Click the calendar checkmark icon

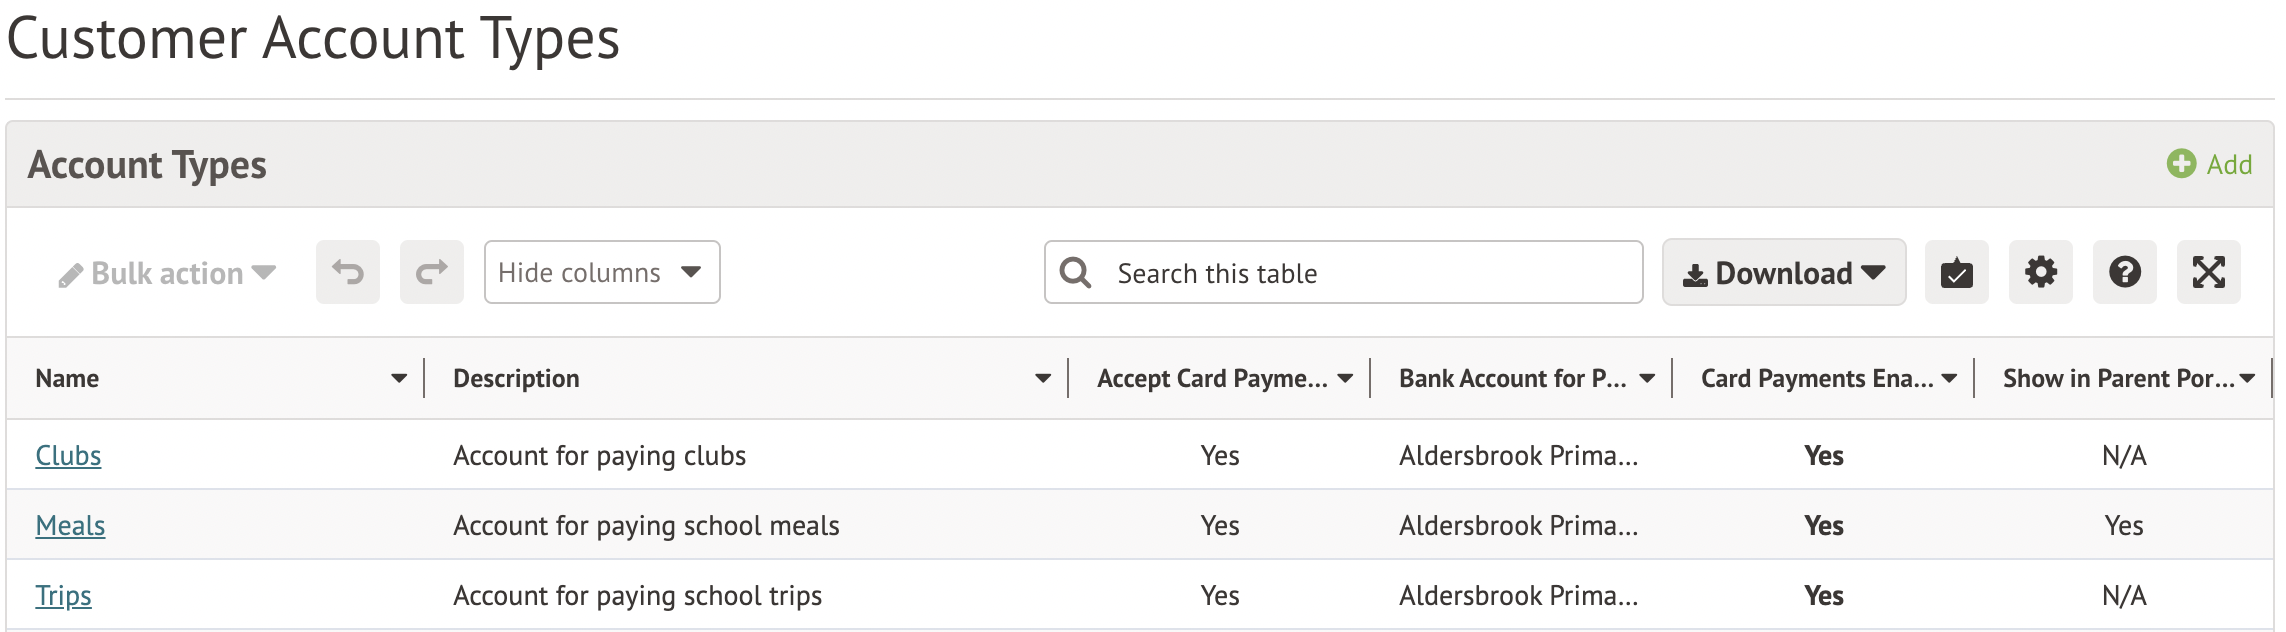1956,272
